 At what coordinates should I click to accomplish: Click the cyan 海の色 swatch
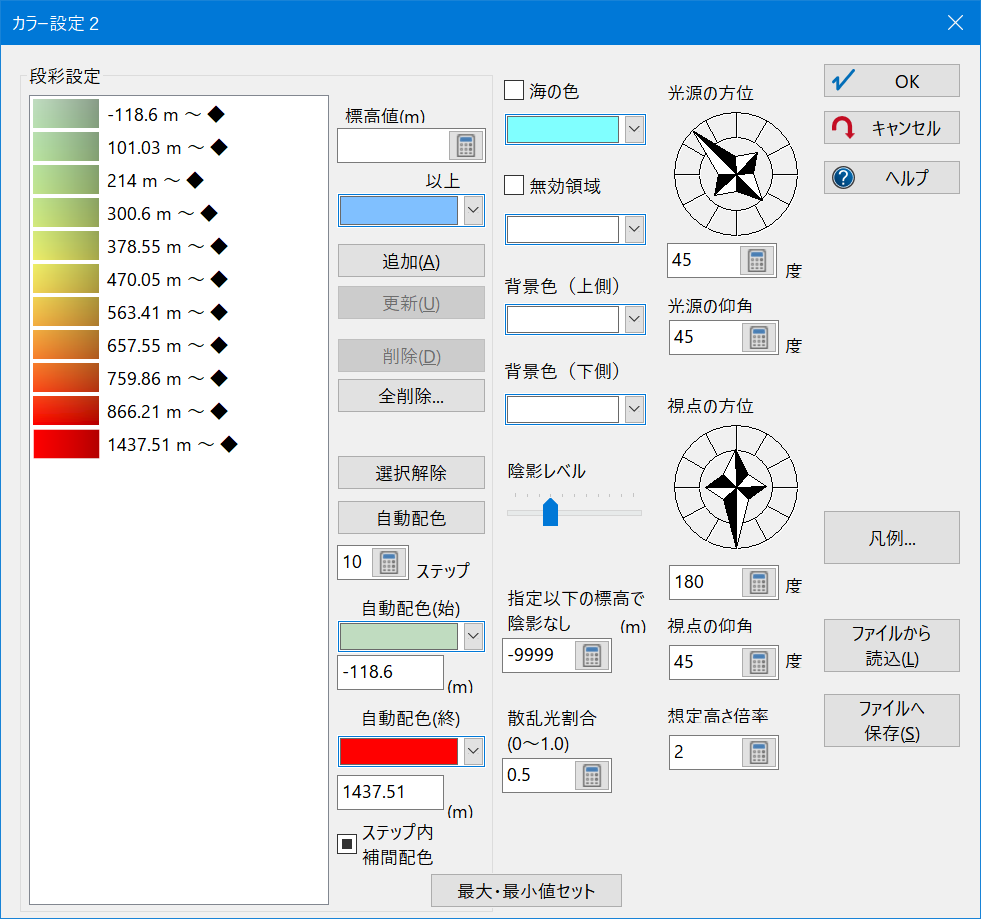[562, 129]
